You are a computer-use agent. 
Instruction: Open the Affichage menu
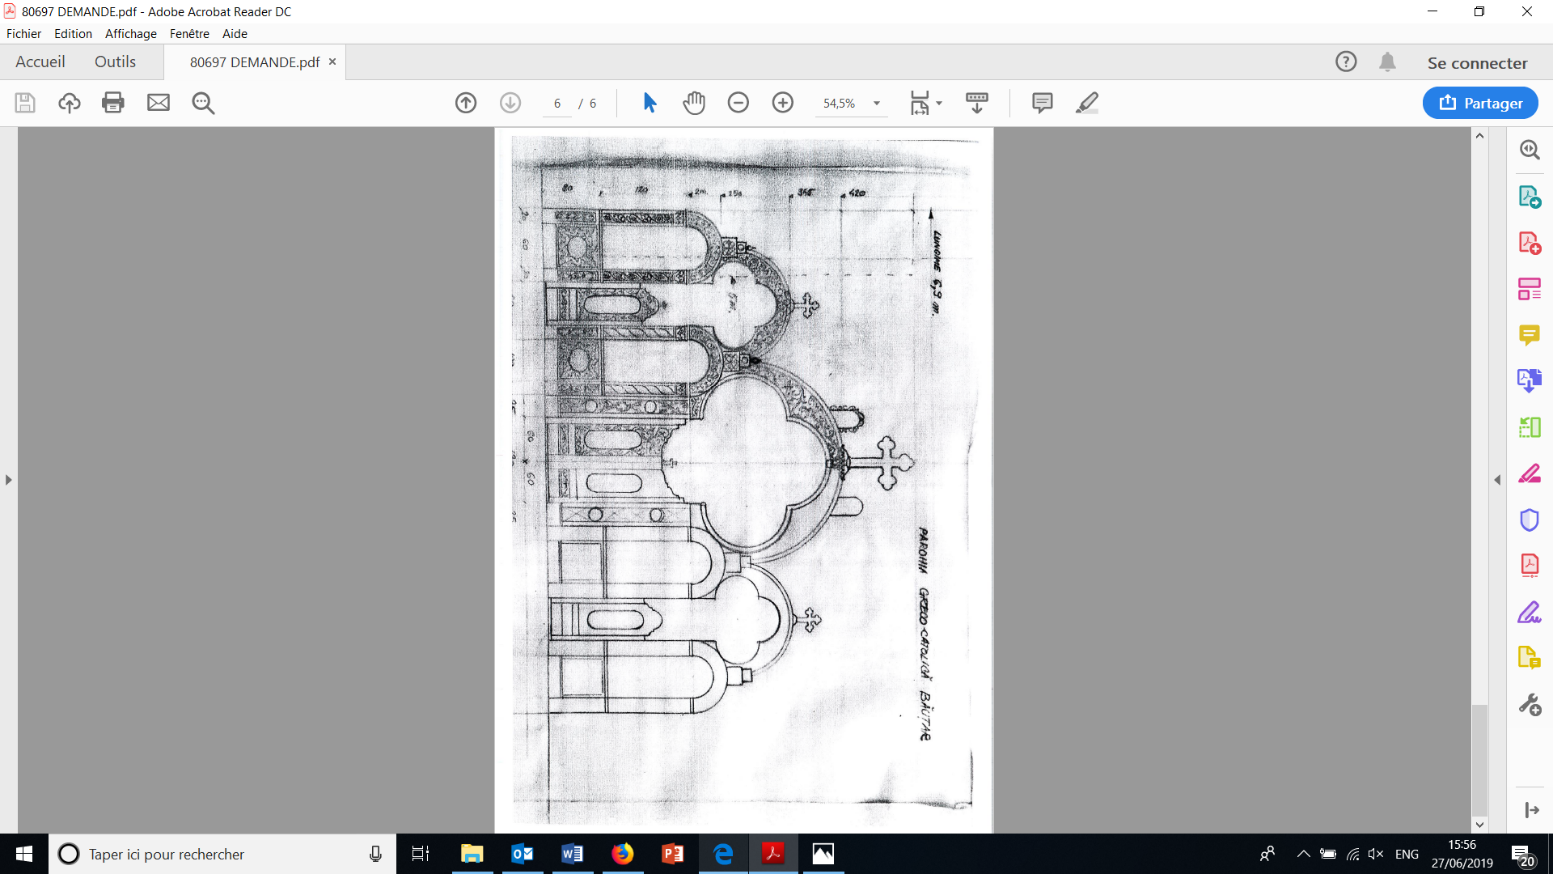(131, 34)
